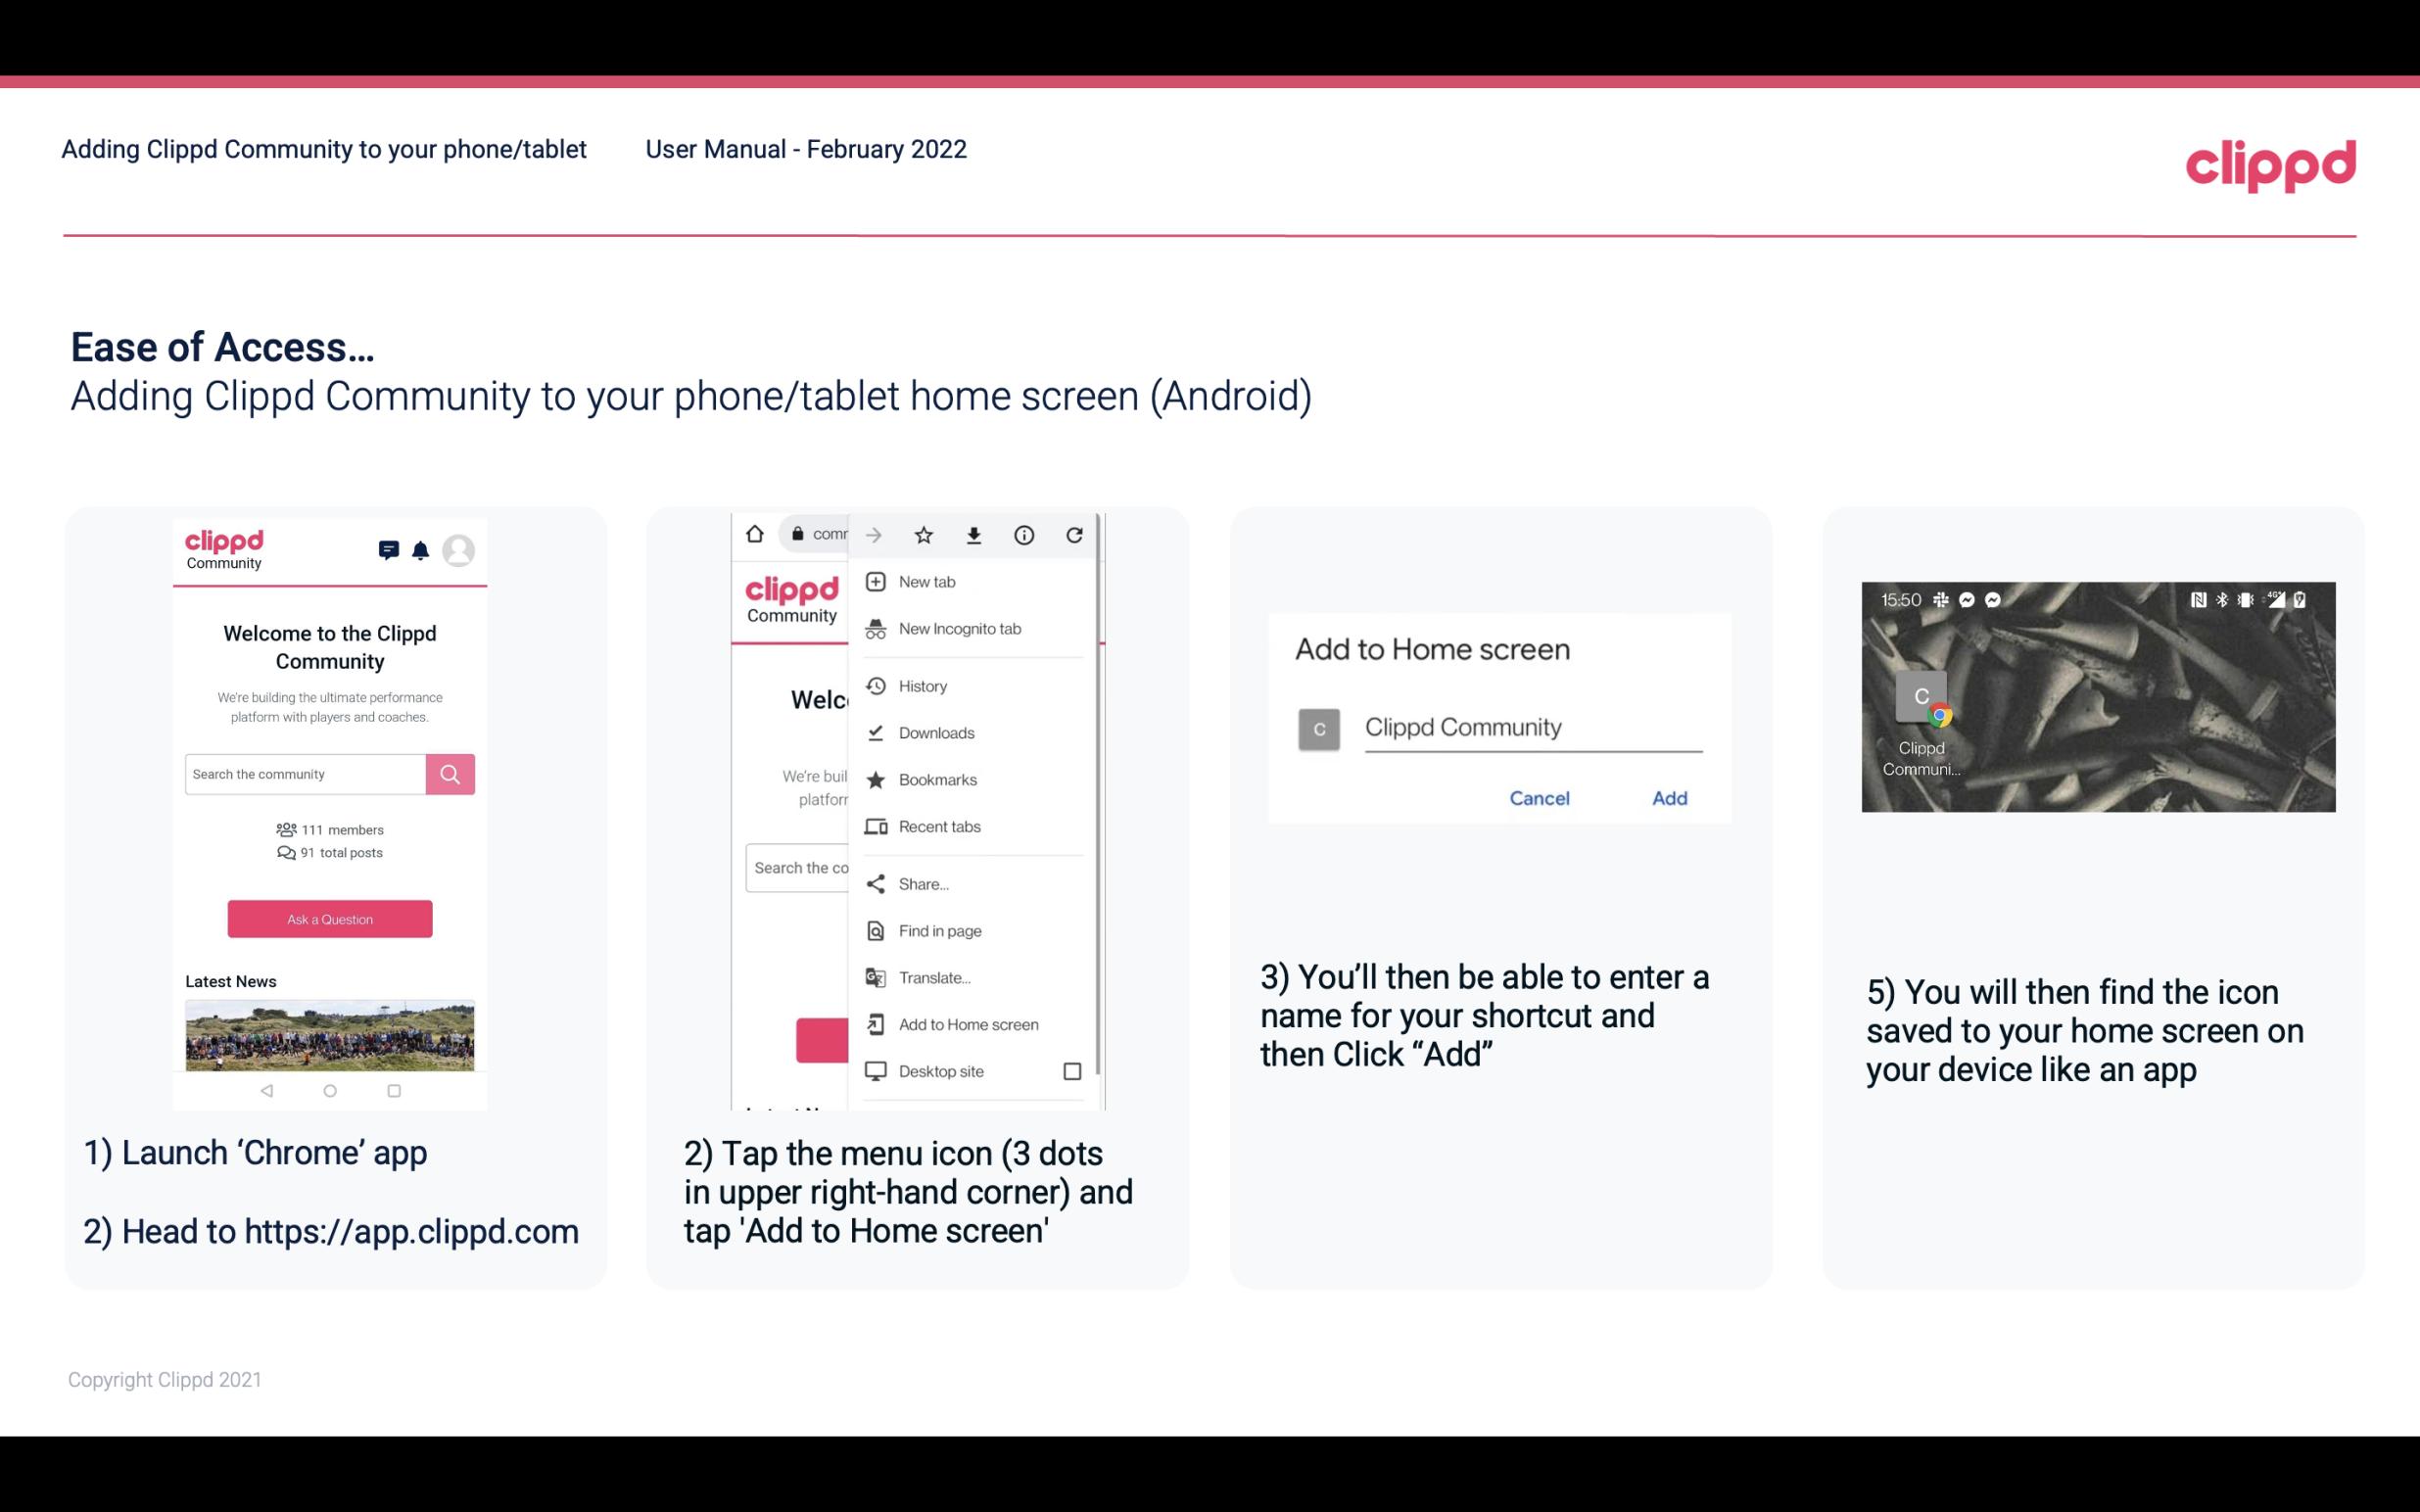Expand Recent tabs in Chrome menu
This screenshot has width=2420, height=1512.
click(x=969, y=826)
